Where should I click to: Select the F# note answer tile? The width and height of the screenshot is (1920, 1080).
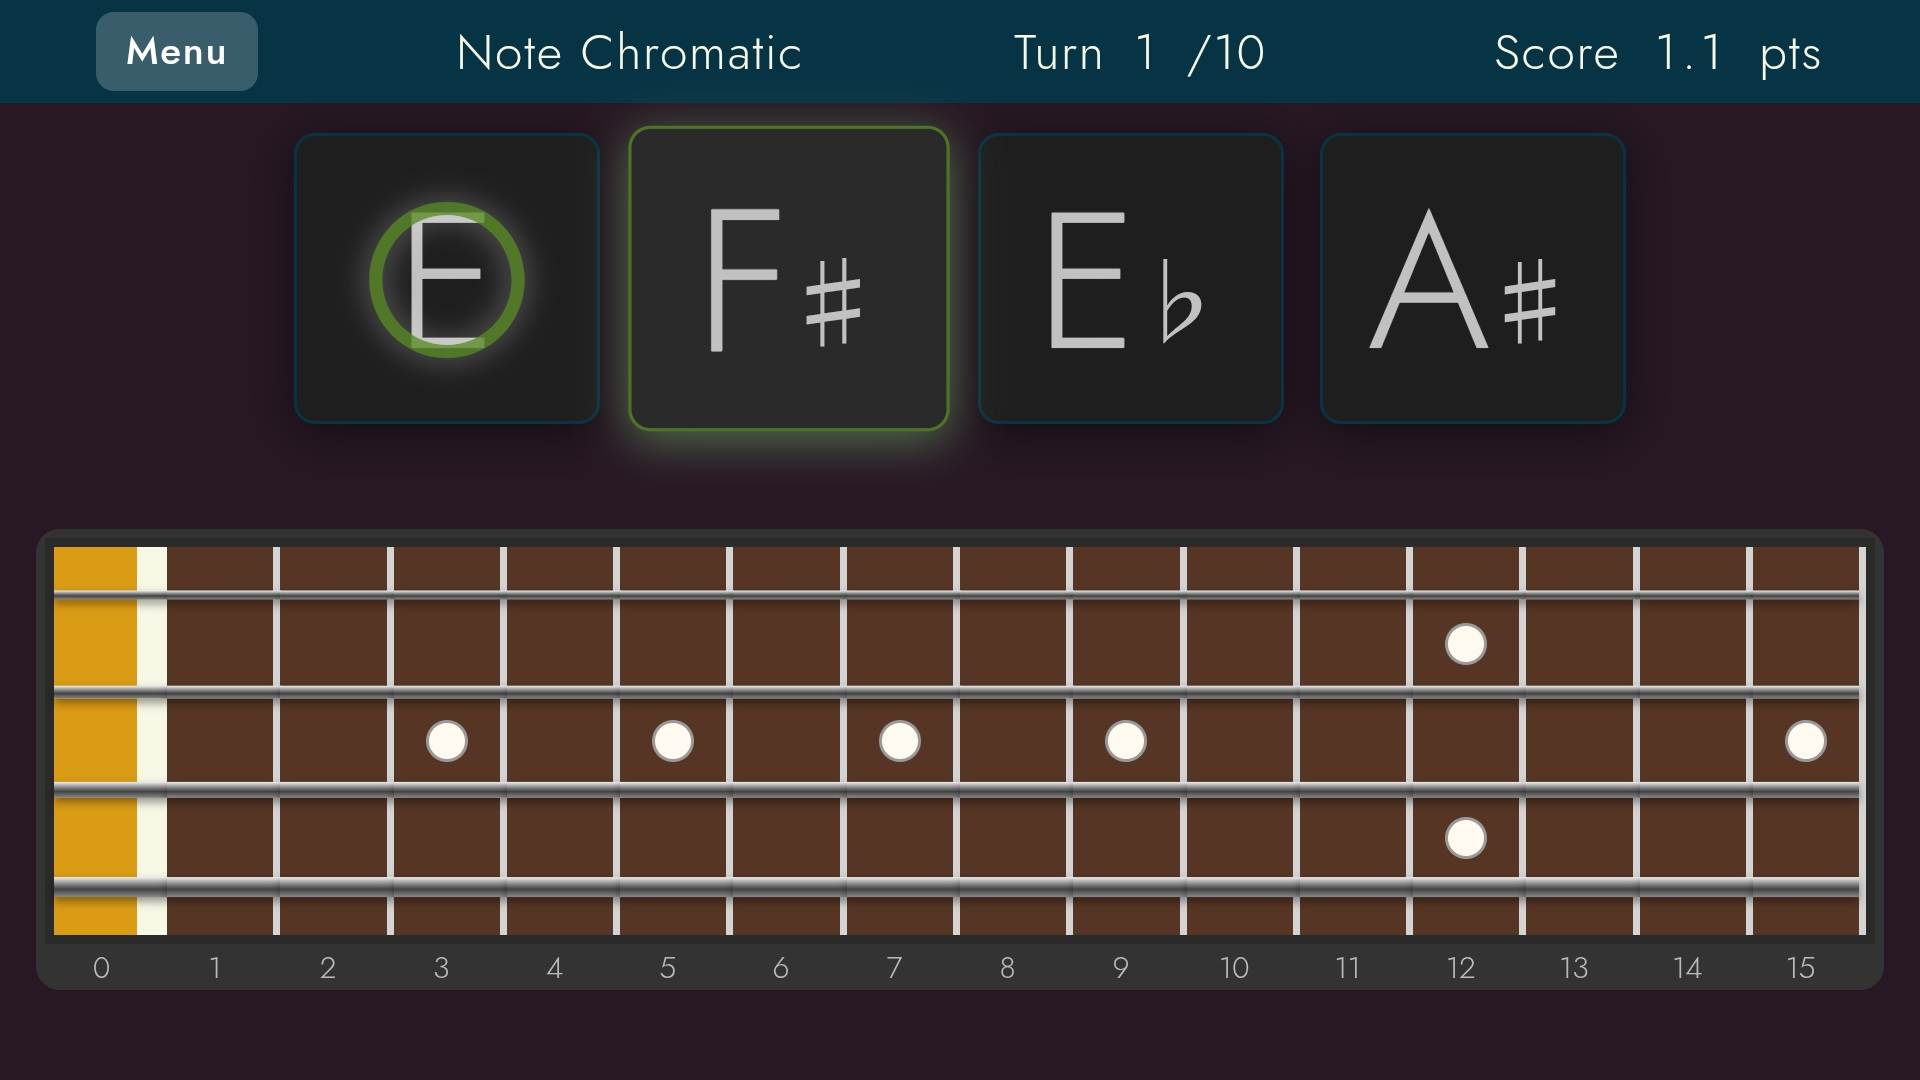tap(790, 277)
